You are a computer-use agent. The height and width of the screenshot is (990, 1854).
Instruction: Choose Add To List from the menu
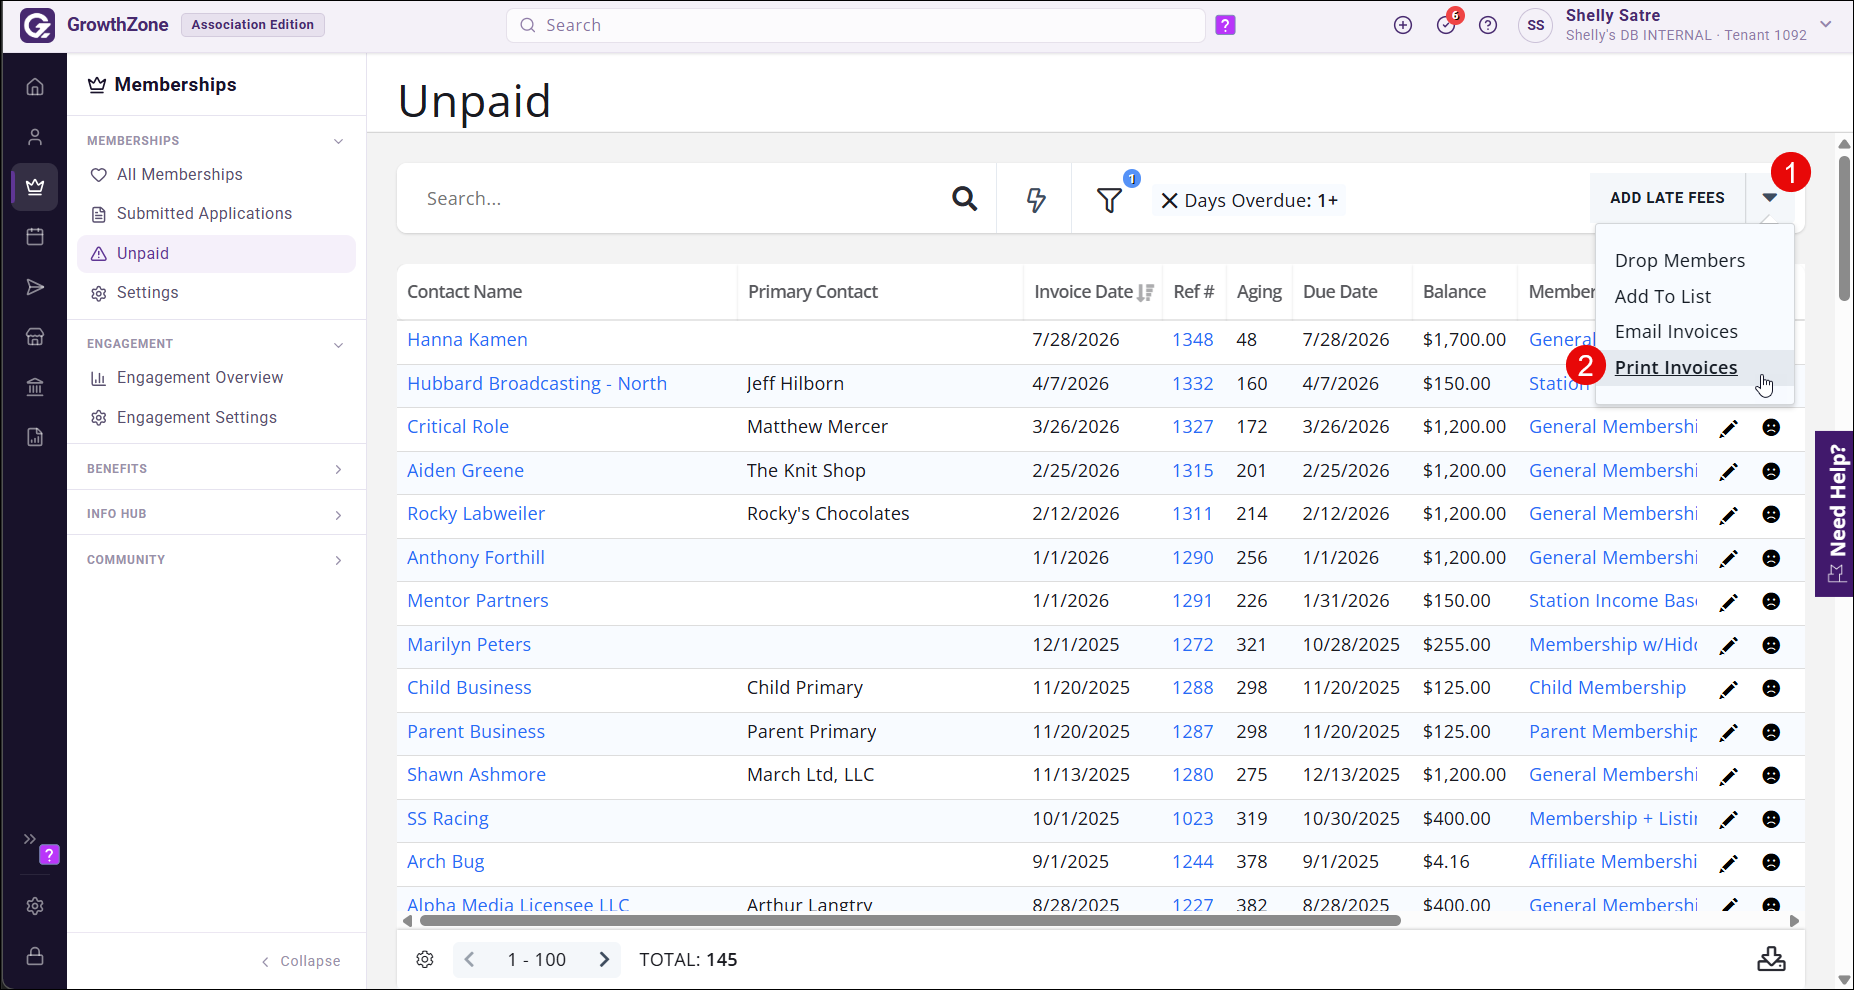[x=1663, y=296]
